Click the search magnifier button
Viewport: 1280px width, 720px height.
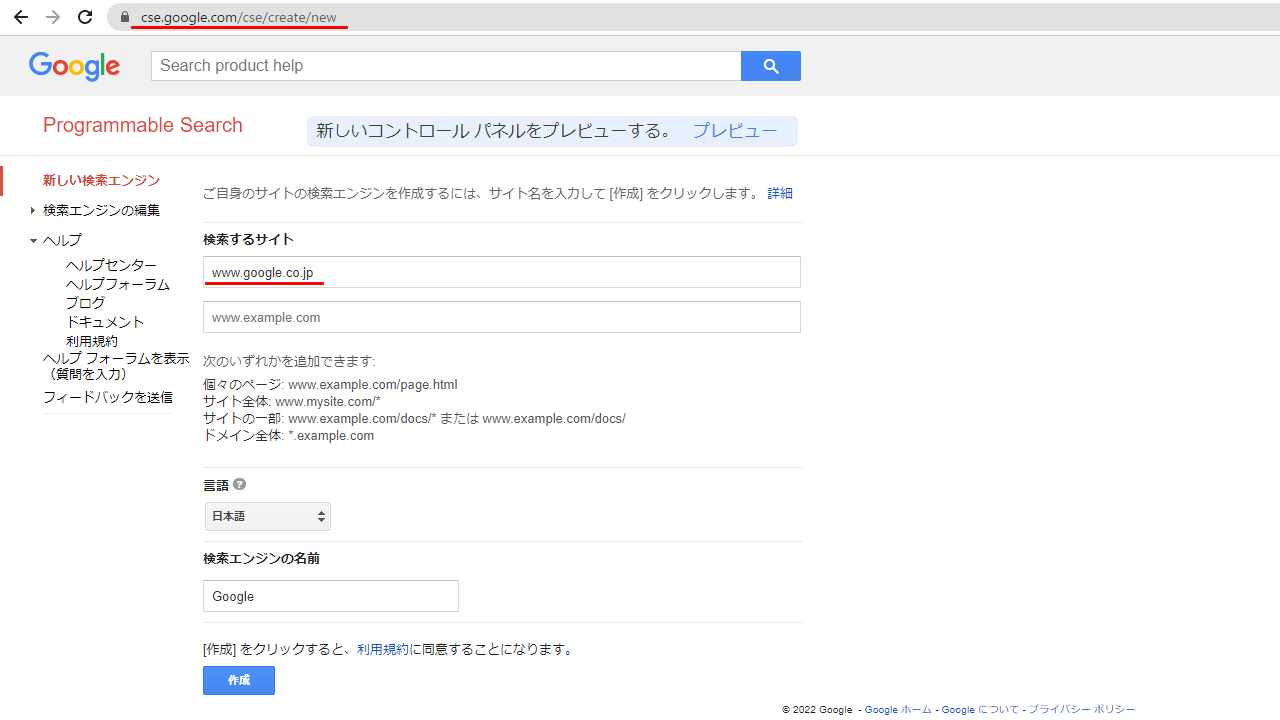770,65
